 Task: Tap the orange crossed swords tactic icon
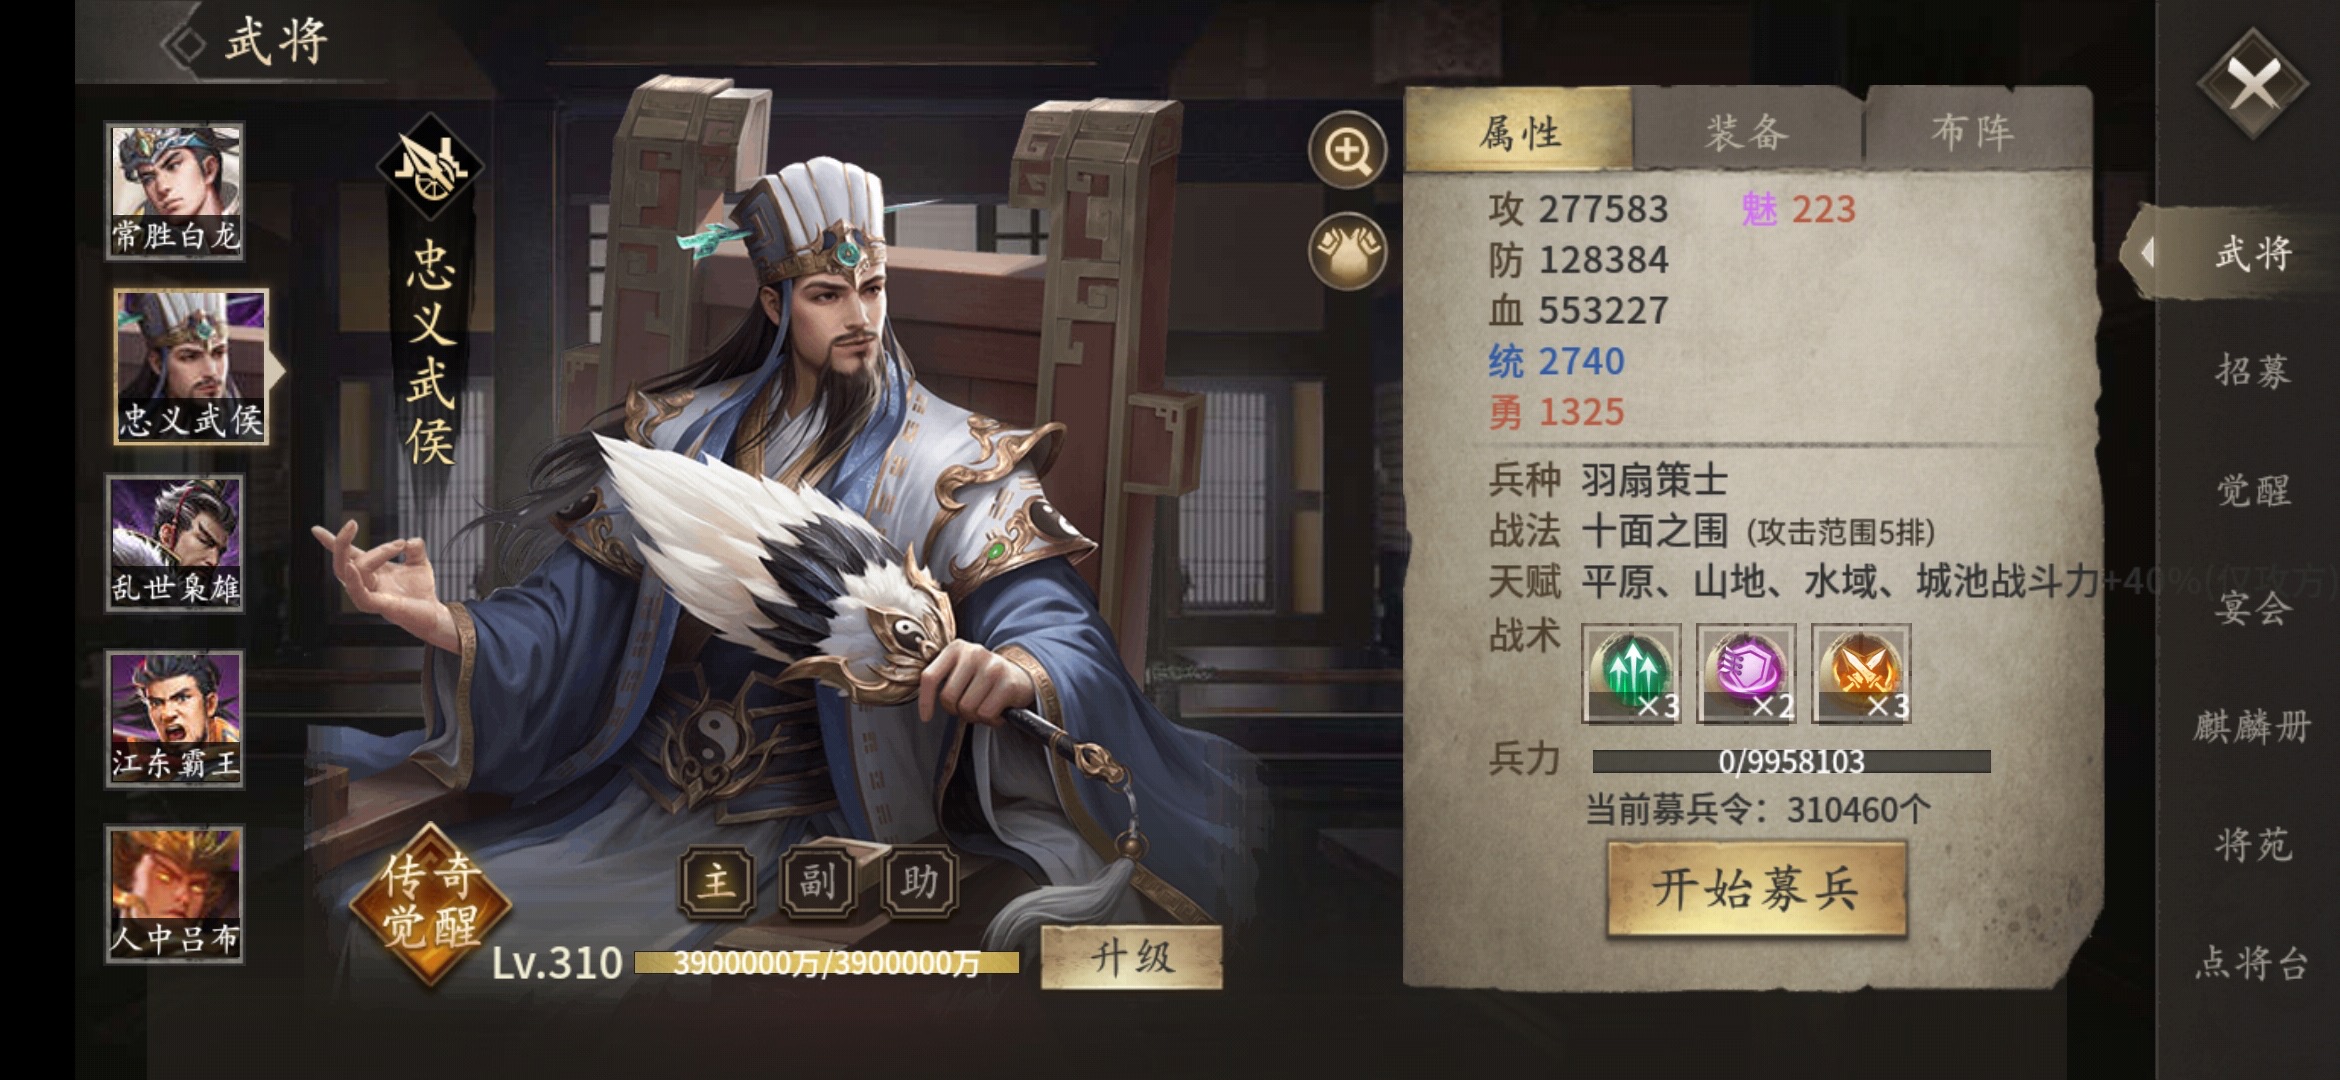(1861, 673)
